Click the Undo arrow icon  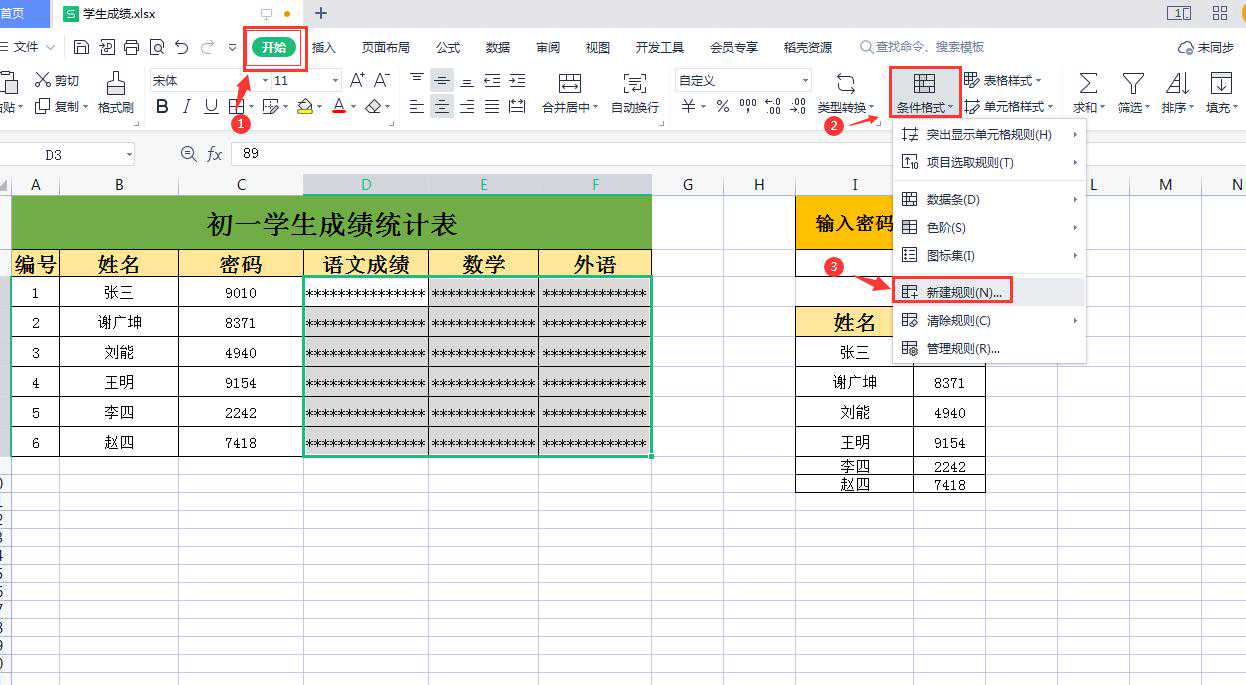181,47
